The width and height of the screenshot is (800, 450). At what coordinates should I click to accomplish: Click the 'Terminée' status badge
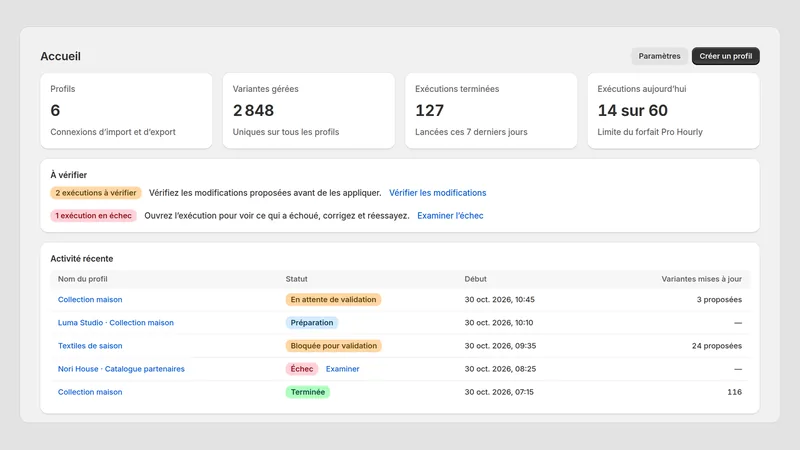(x=308, y=392)
